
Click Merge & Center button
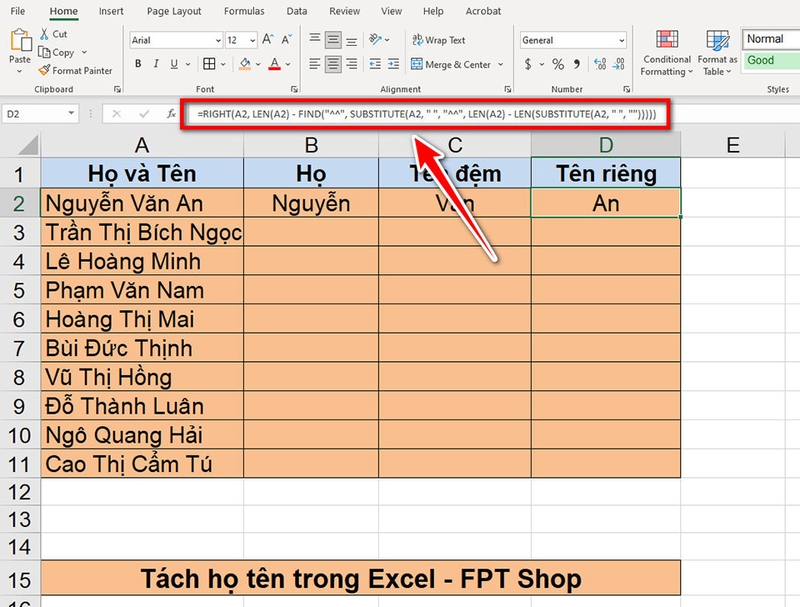451,64
